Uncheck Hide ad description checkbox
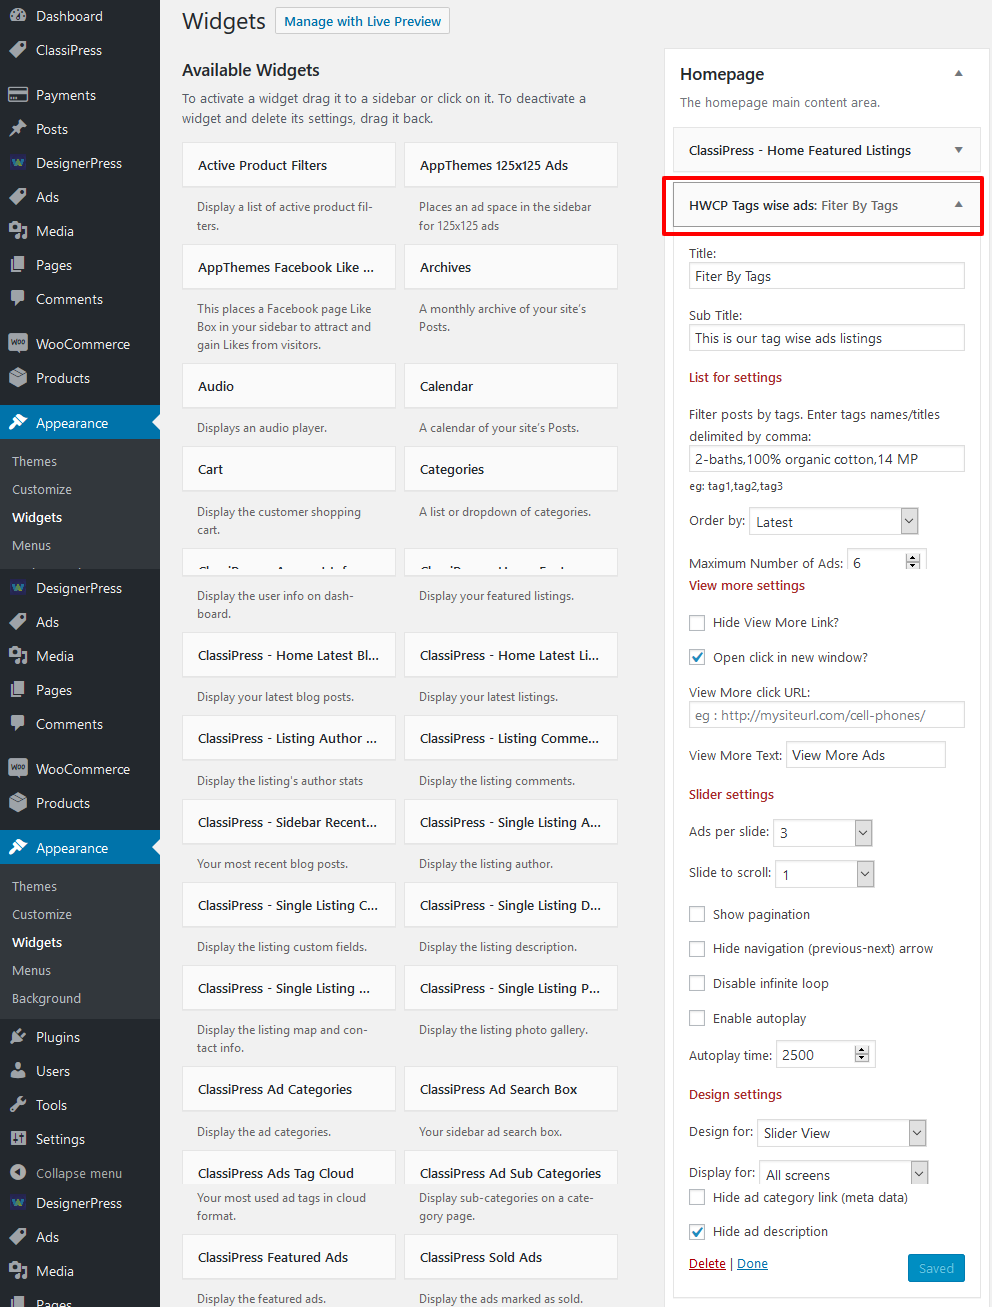The width and height of the screenshot is (992, 1307). 697,1232
